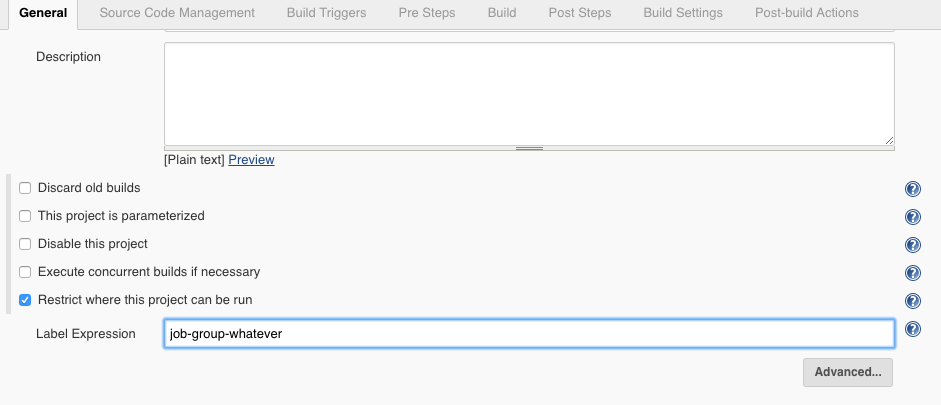The height and width of the screenshot is (405, 941).
Task: Tick the Disable this project checkbox
Action: point(26,244)
